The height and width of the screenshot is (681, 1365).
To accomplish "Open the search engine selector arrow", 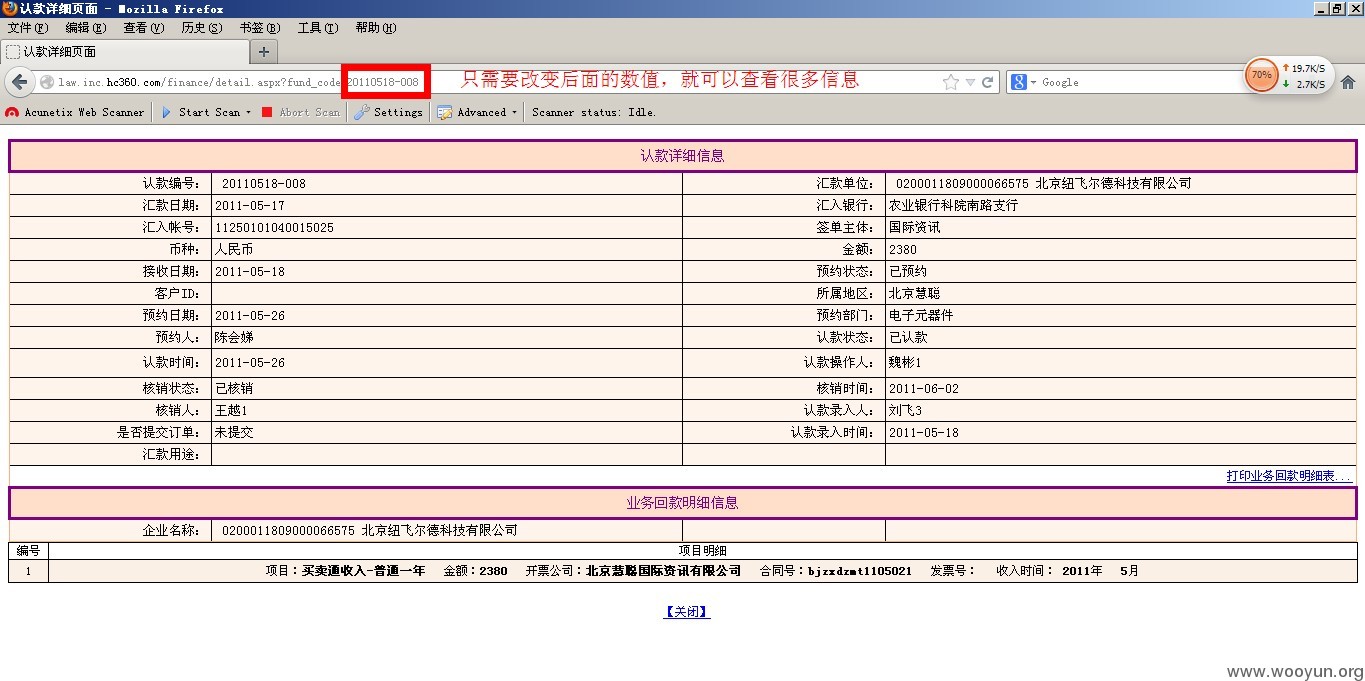I will 1033,82.
